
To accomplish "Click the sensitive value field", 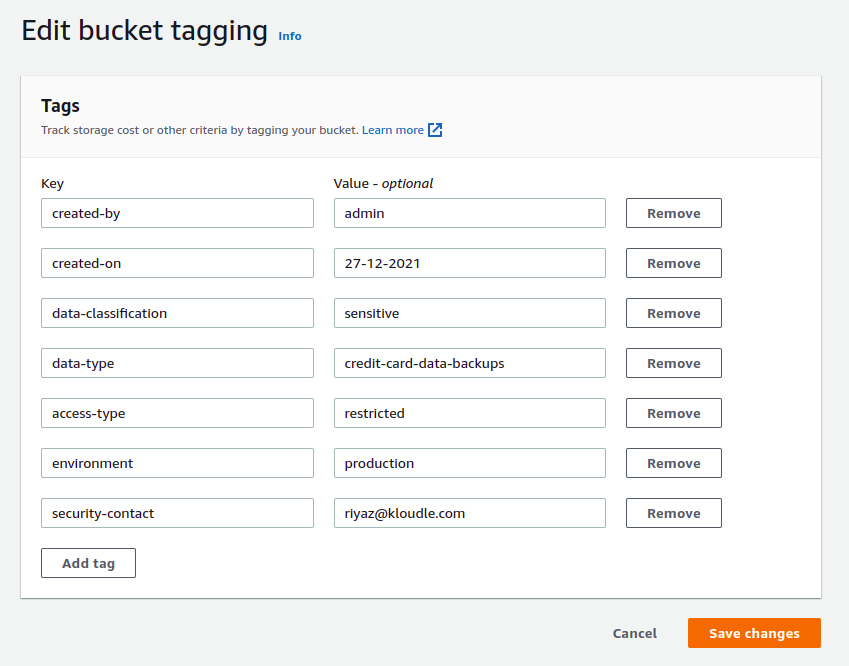I will [x=469, y=313].
